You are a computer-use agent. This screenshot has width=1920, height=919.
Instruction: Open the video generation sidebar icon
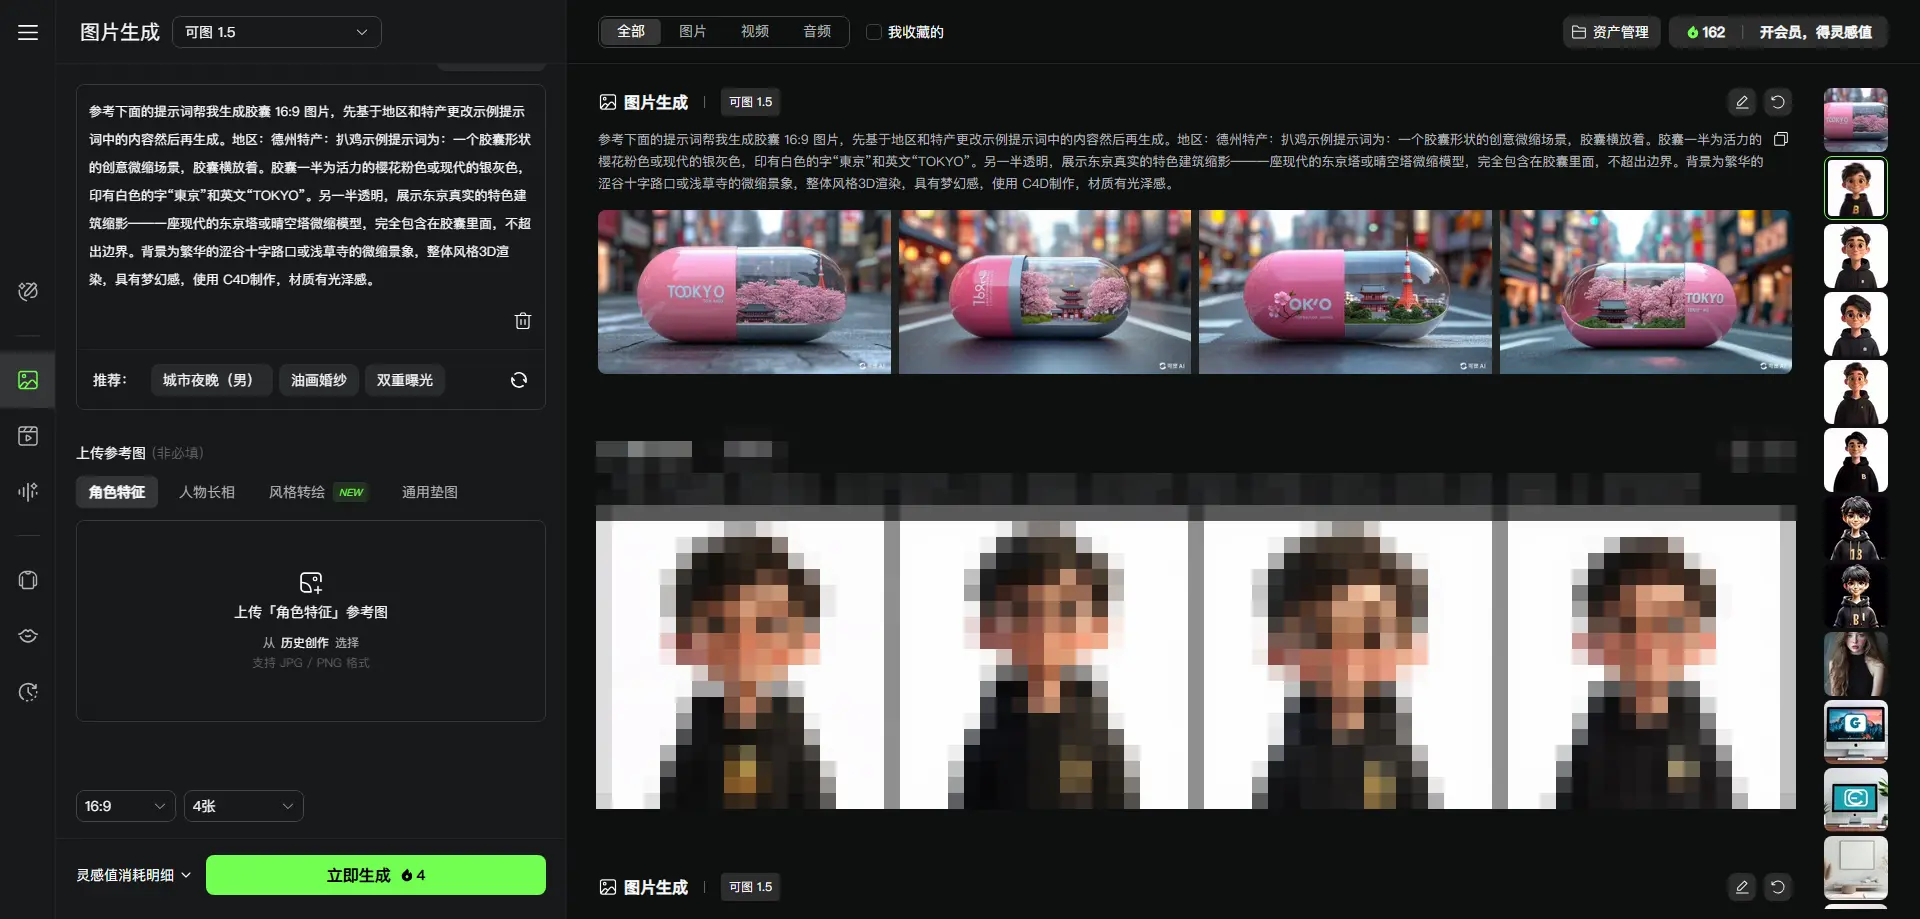(28, 436)
